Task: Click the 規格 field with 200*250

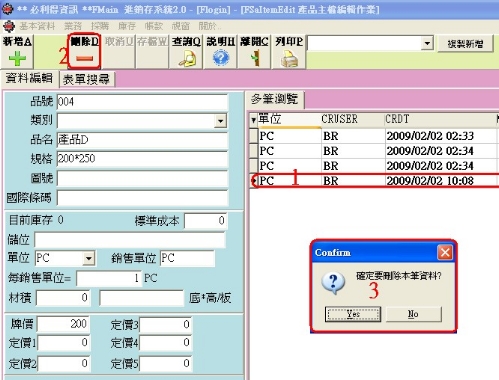Action: tap(142, 159)
